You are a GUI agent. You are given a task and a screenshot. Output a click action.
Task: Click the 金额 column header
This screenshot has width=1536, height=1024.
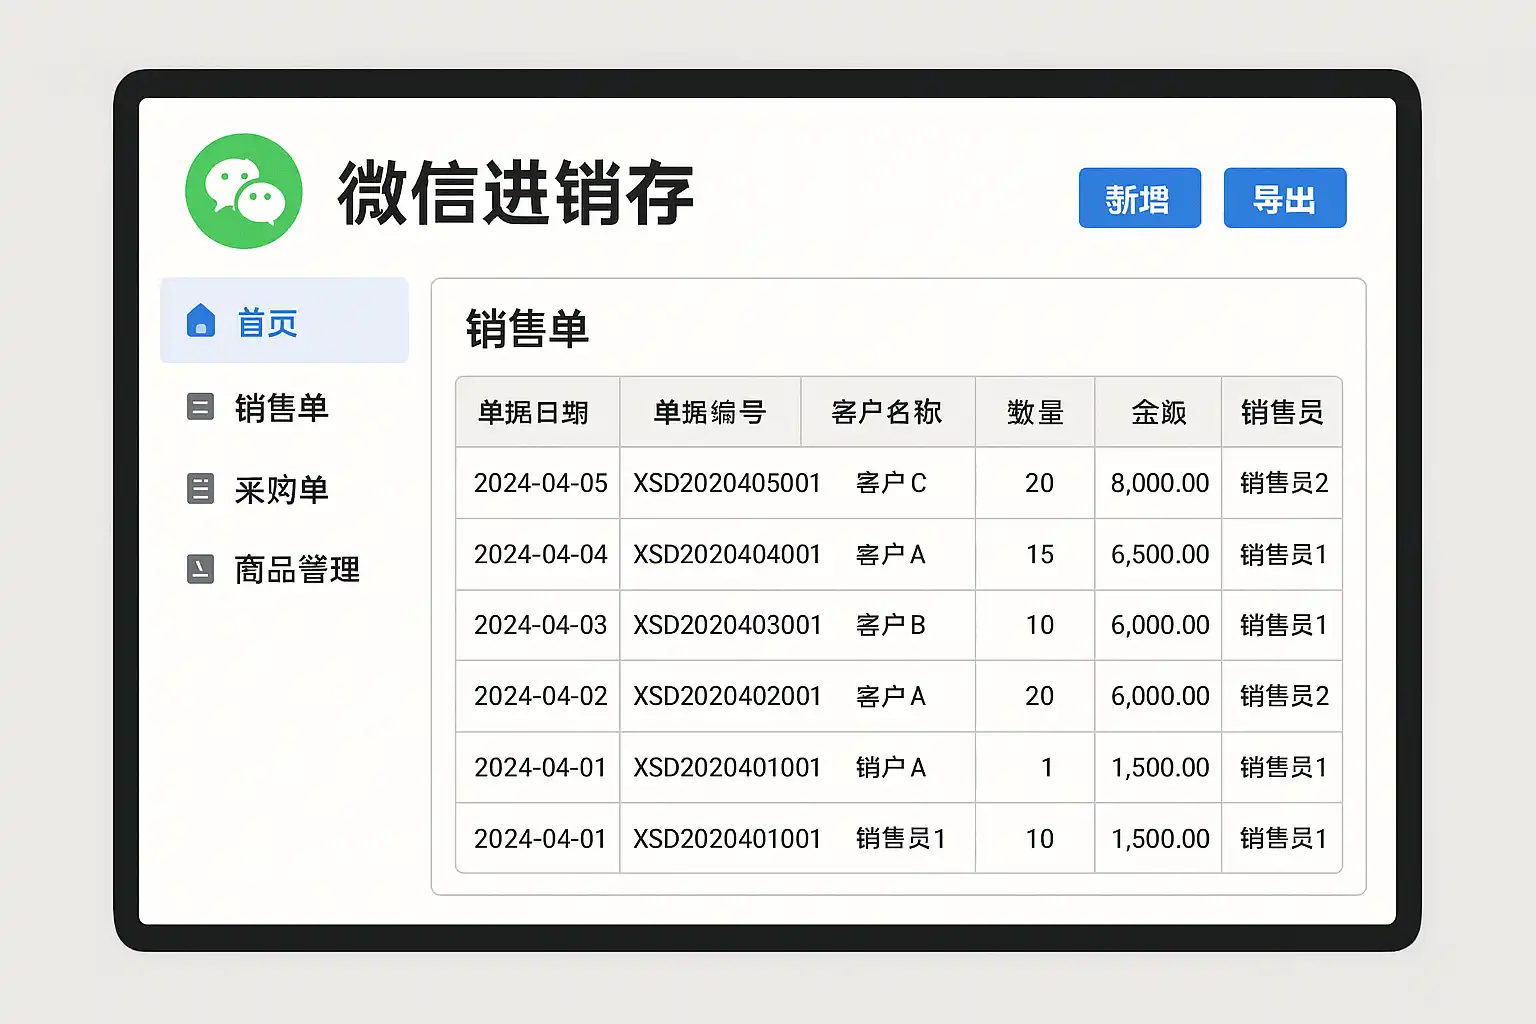click(1158, 412)
